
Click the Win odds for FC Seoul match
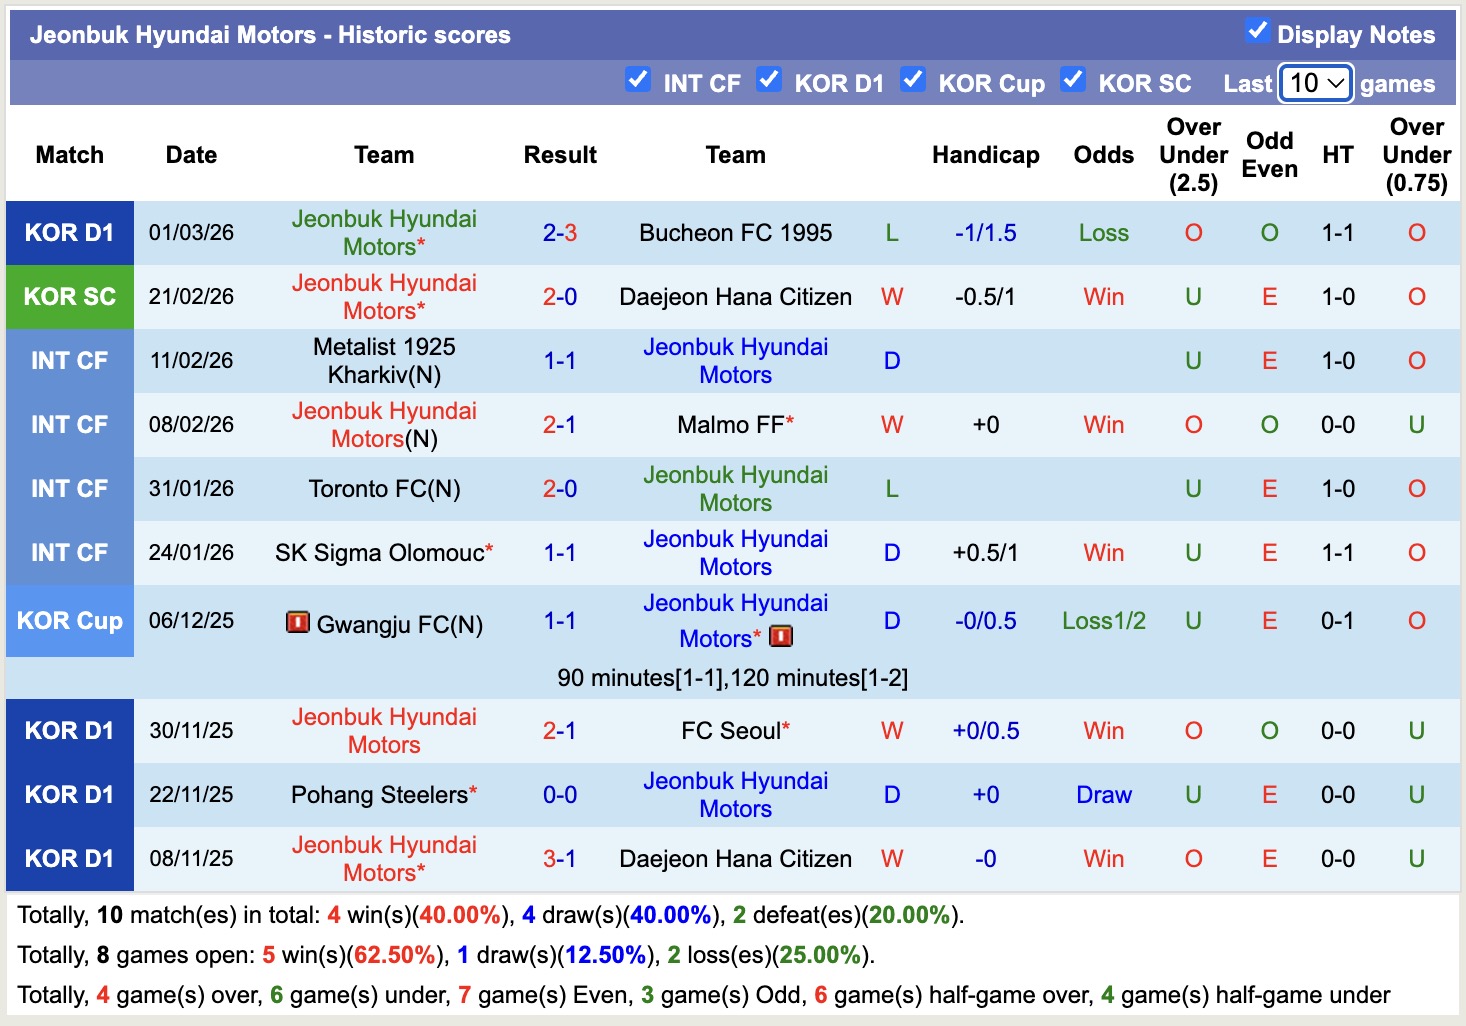[1103, 730]
